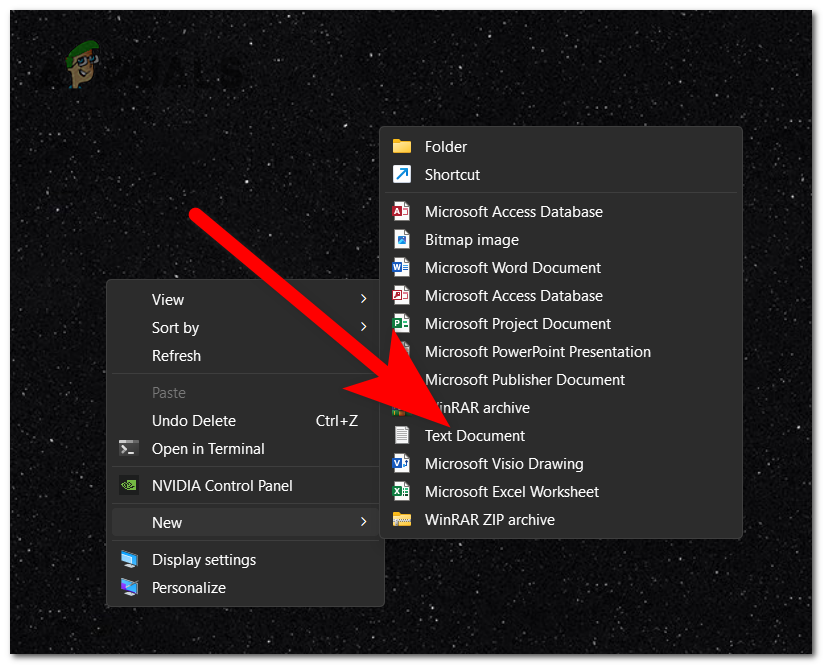Image resolution: width=823 pixels, height=665 pixels.
Task: Open Personalize settings from the menu
Action: coord(189,587)
